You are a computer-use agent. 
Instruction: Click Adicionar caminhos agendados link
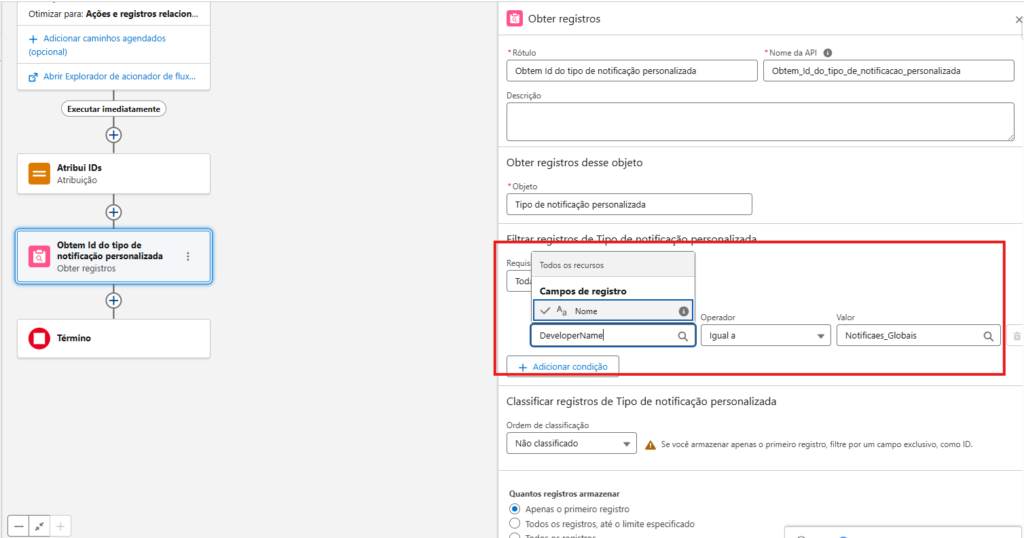97,38
